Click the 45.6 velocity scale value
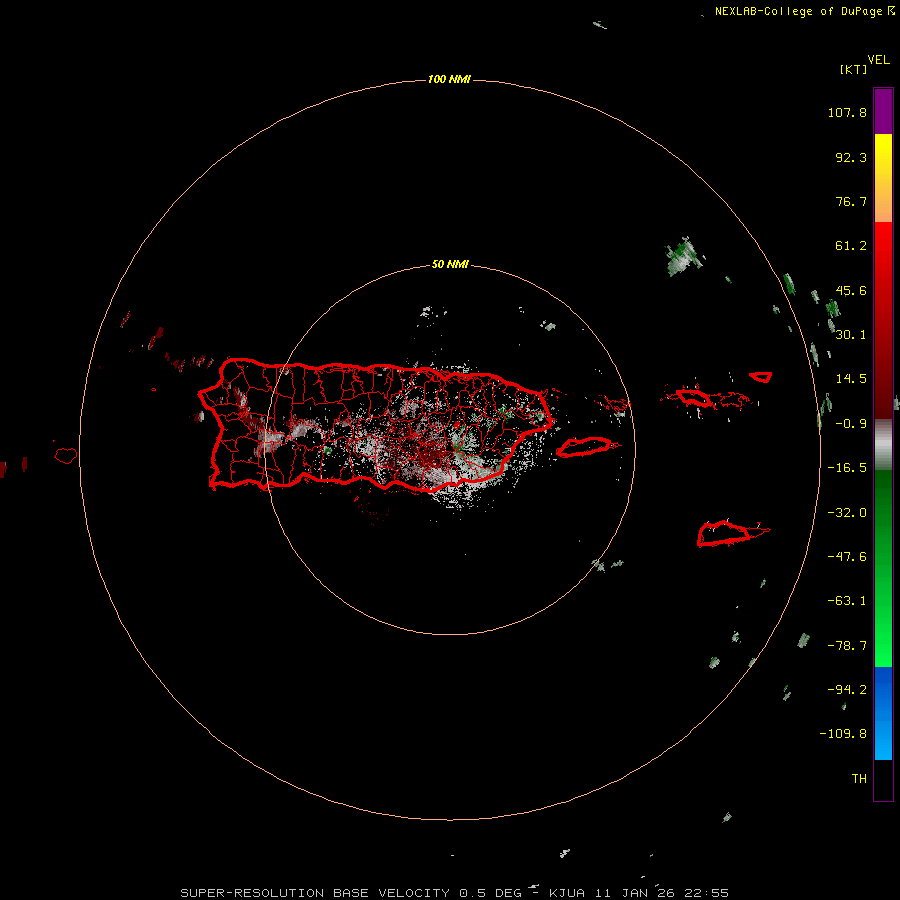This screenshot has height=900, width=900. 851,290
